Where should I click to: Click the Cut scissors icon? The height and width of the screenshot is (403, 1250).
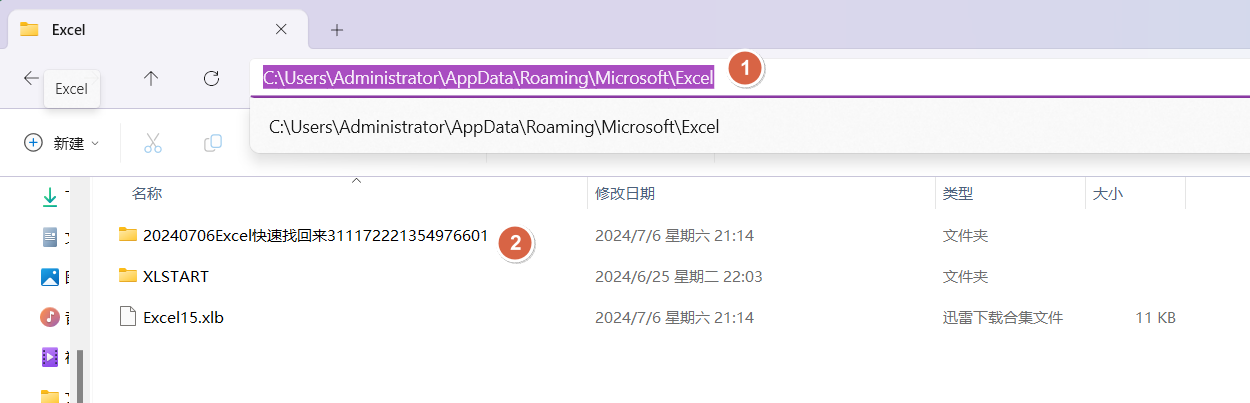(x=153, y=143)
